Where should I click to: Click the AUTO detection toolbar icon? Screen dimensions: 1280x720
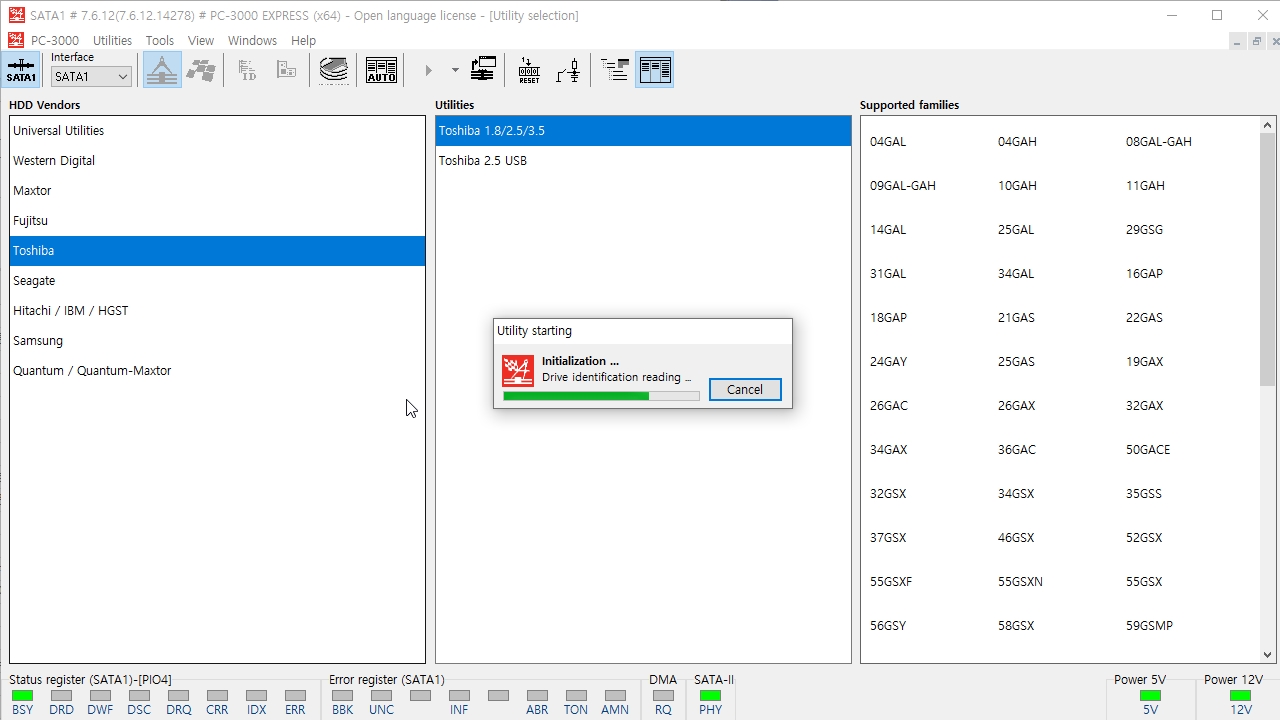[x=381, y=70]
